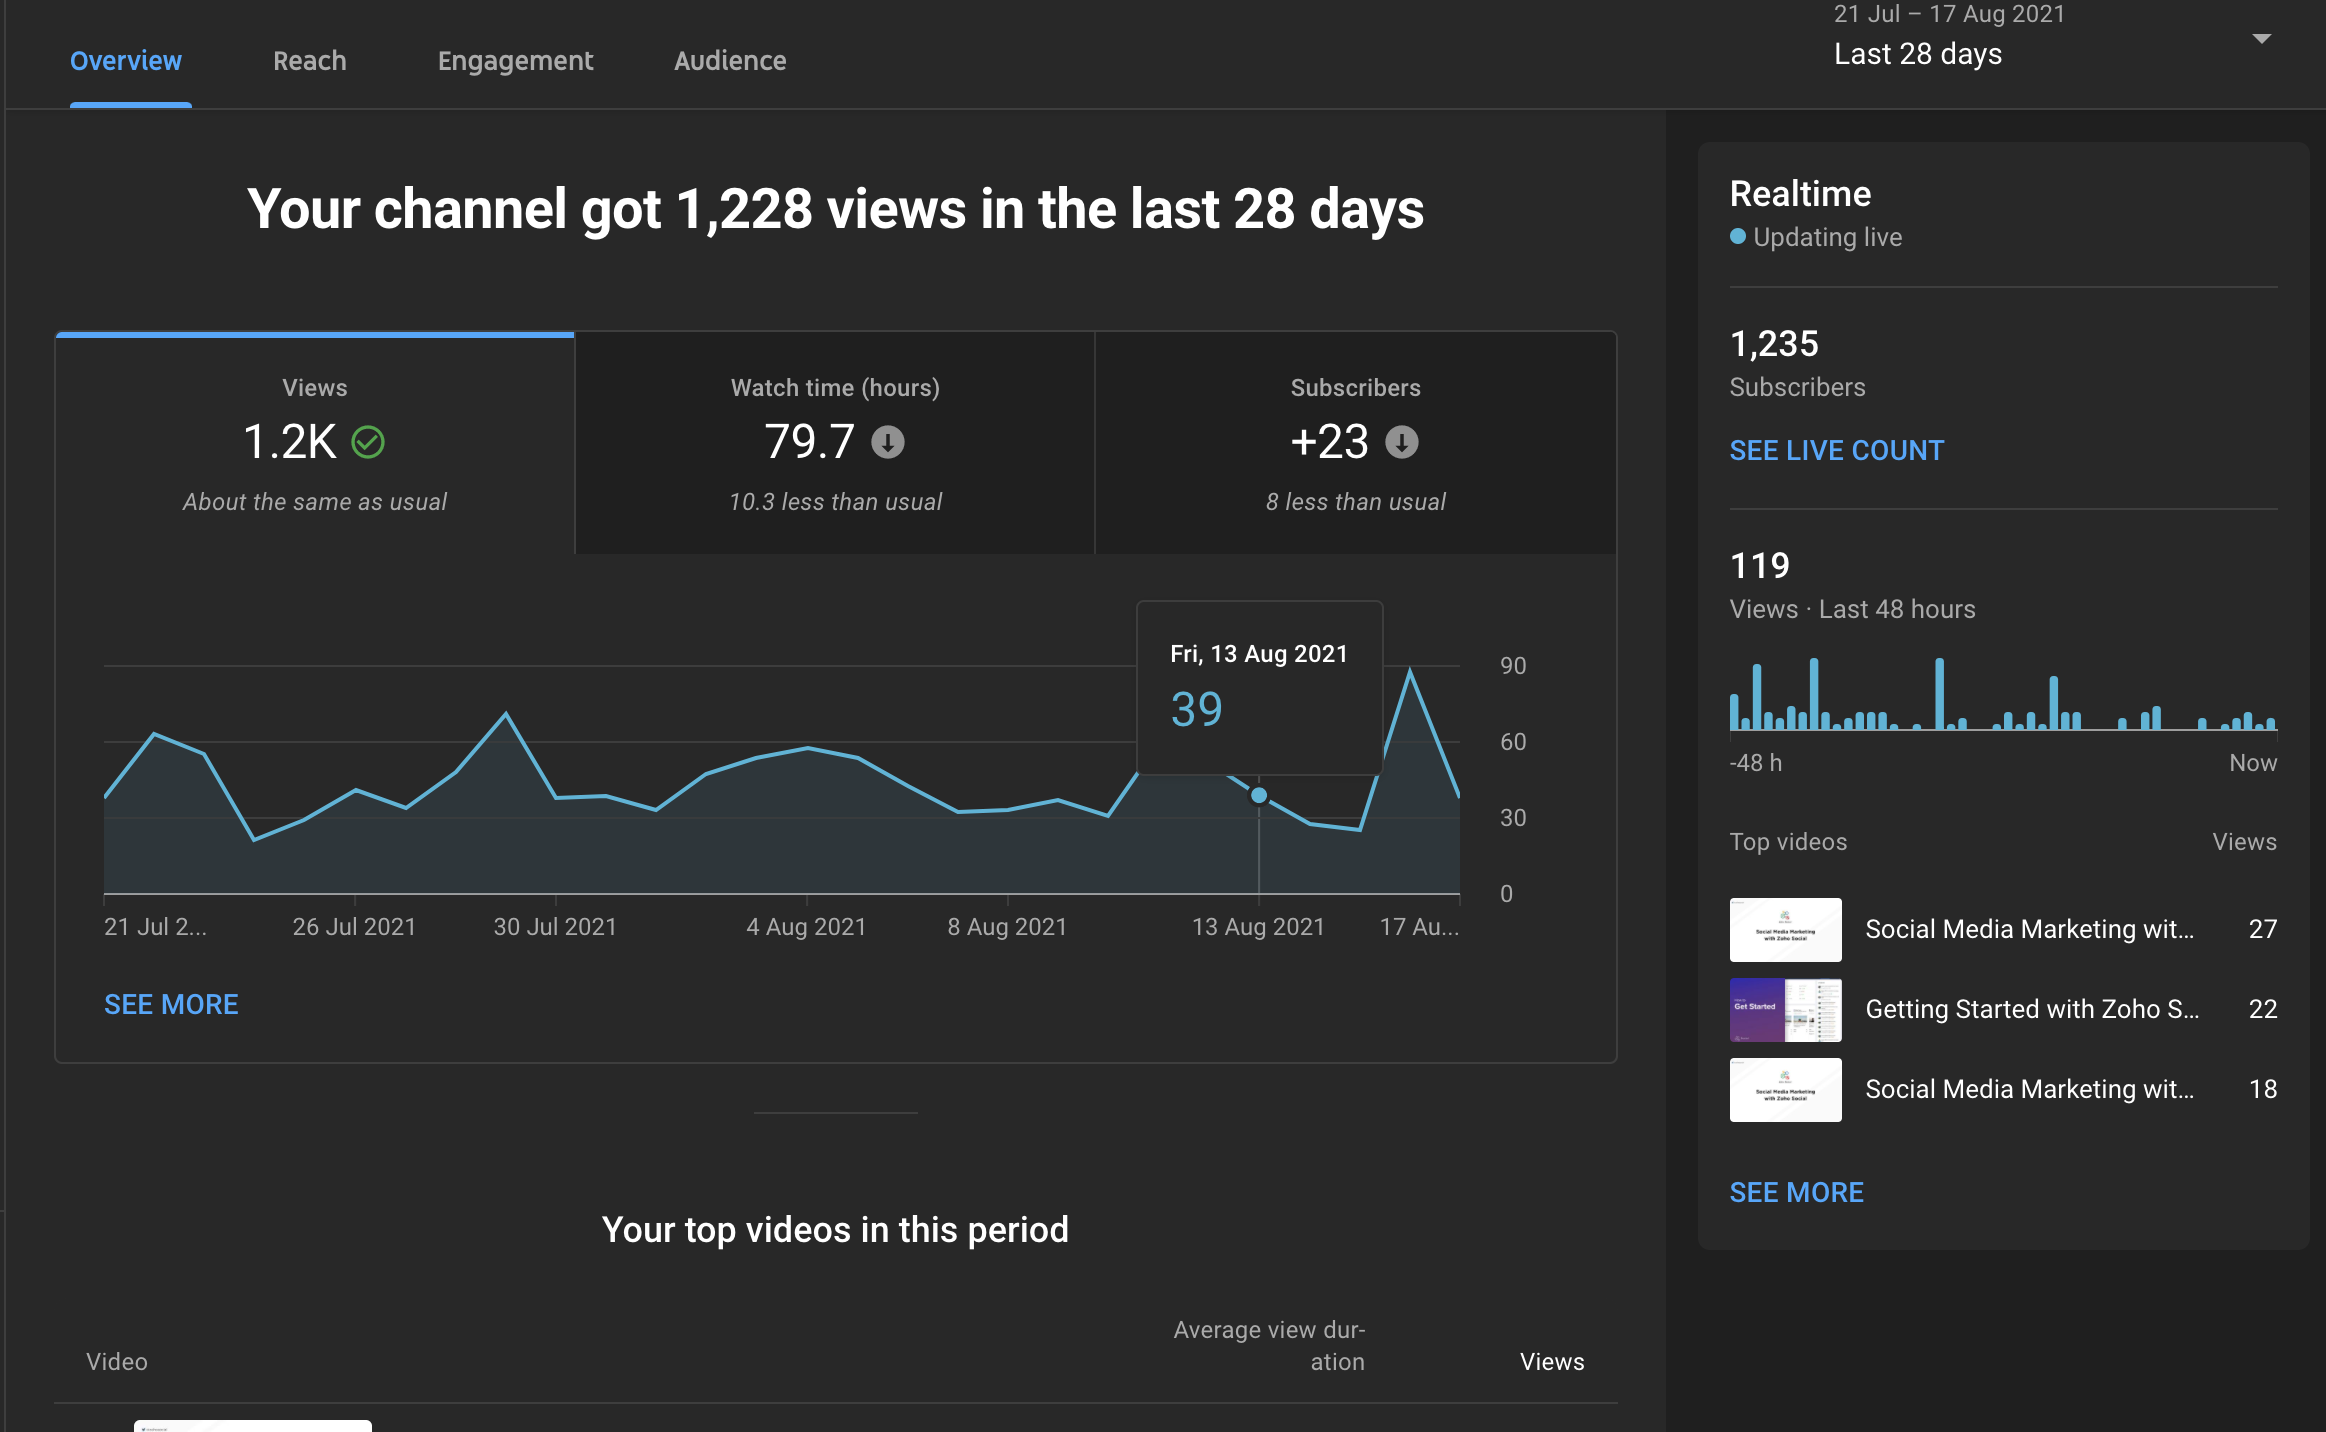Image resolution: width=2326 pixels, height=1432 pixels.
Task: Open date range dropdown arrow
Action: (x=2261, y=39)
